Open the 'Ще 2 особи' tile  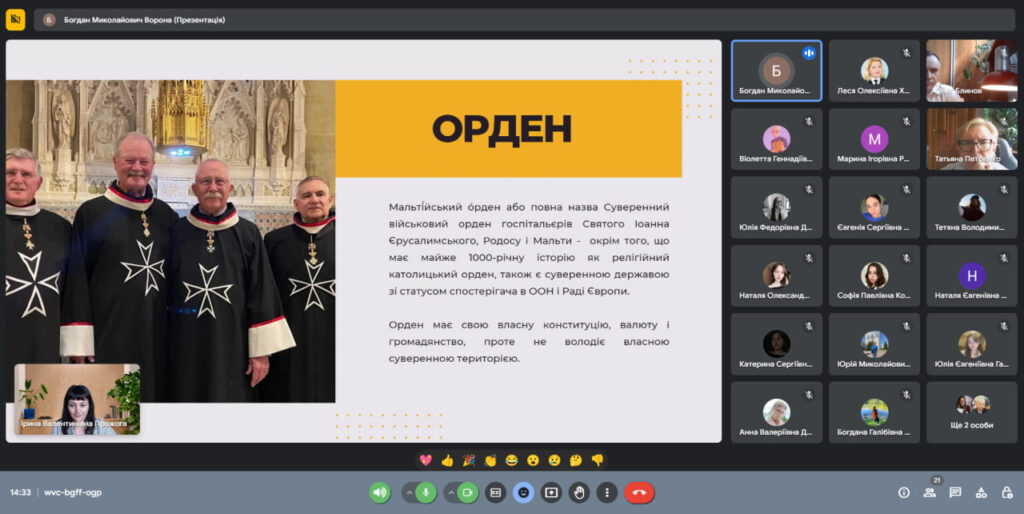pos(972,412)
